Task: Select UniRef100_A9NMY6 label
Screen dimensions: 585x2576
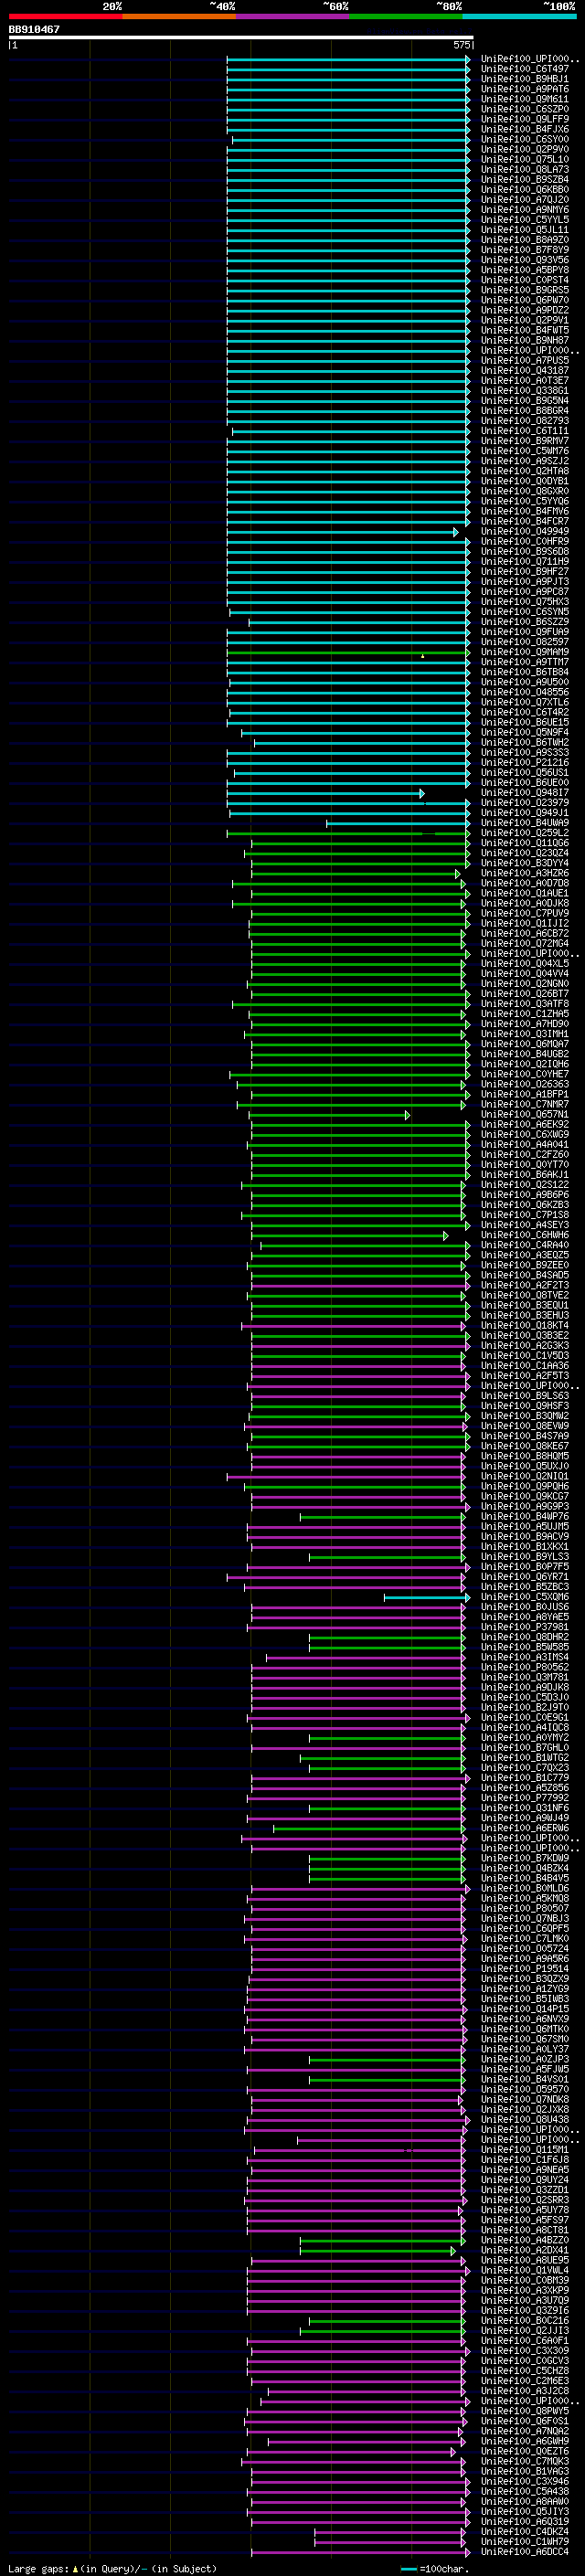Action: 525,210
